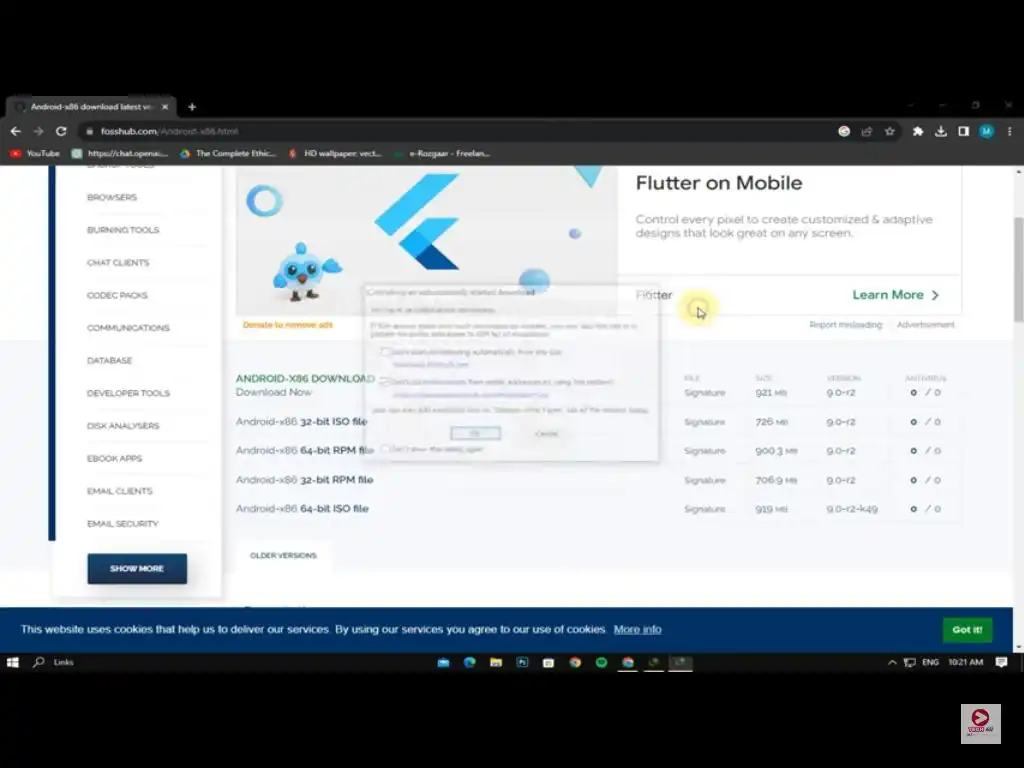The image size is (1024, 768).
Task: Open Signature for 32-bit RPM row
Action: (705, 480)
